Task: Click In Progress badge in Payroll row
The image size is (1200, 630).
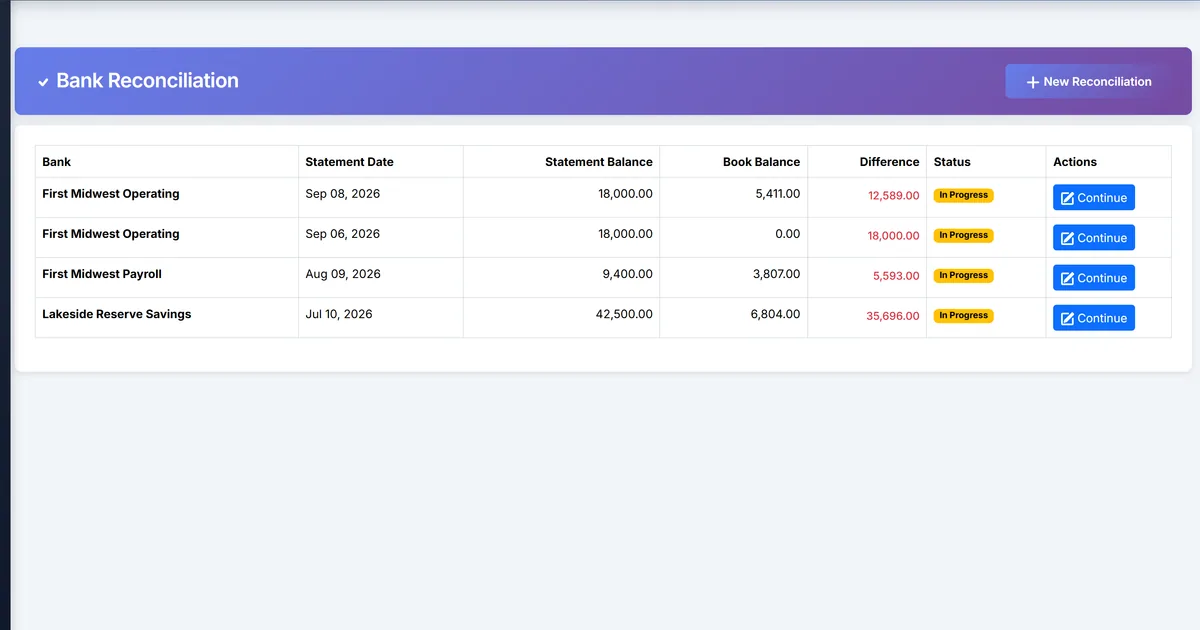Action: [964, 275]
